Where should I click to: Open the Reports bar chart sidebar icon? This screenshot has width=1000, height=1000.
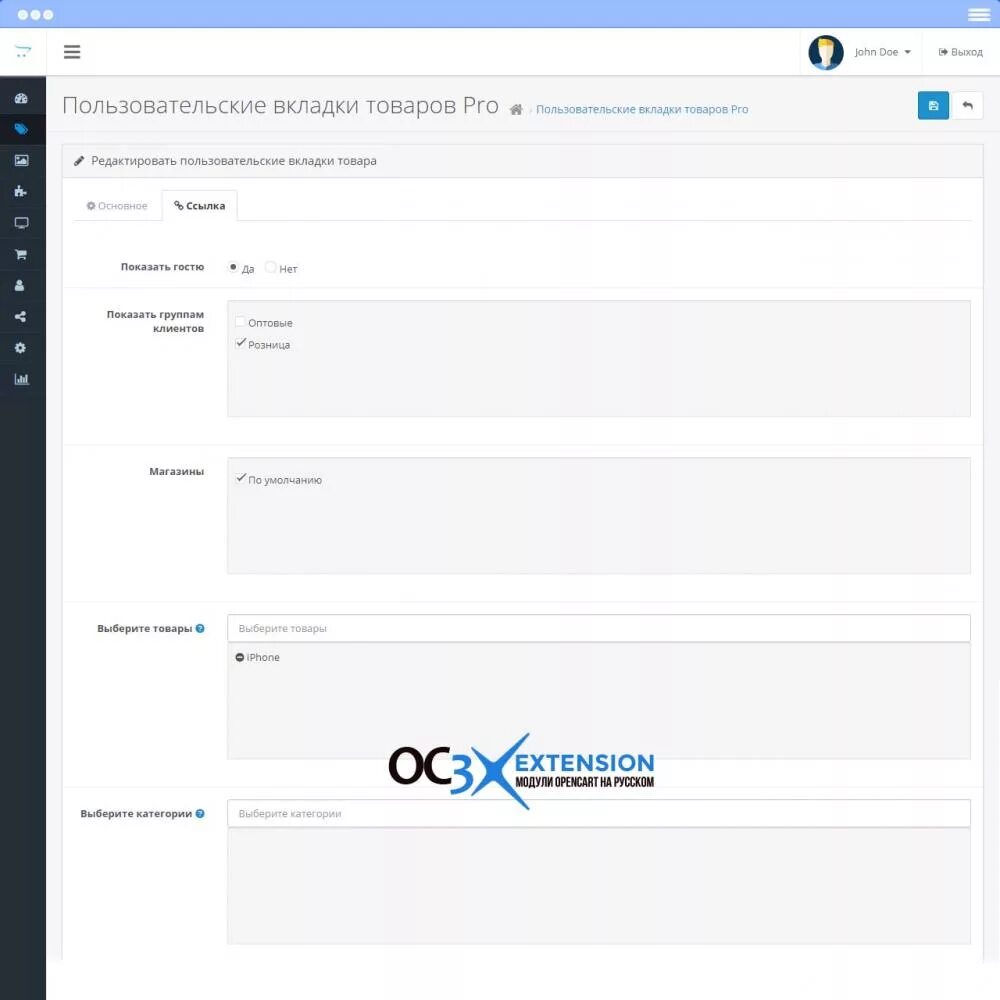21,379
